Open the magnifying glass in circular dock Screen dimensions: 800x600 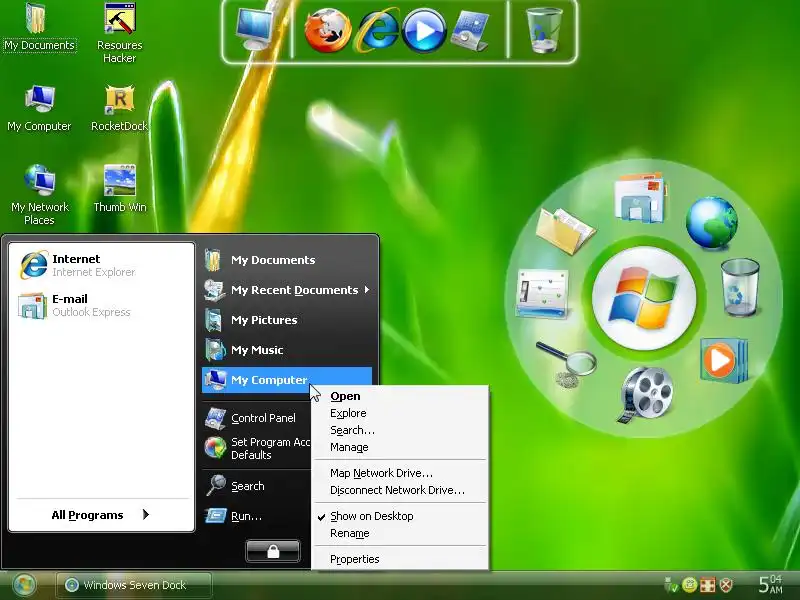(567, 363)
